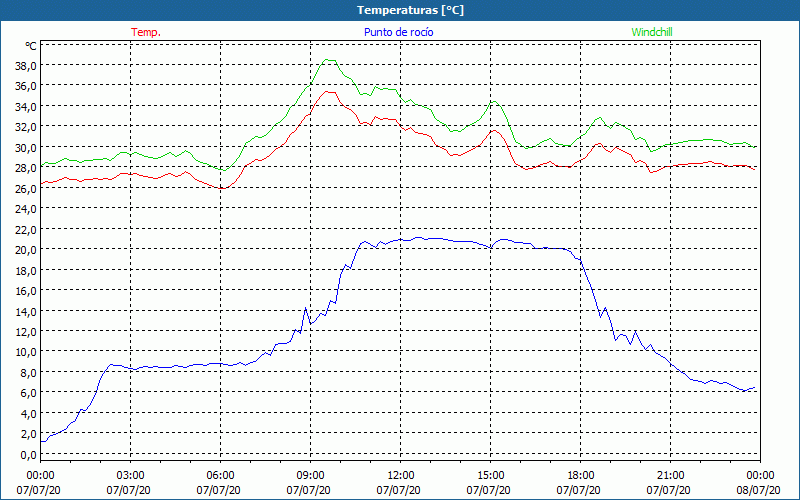Click the 03:00 time axis label
This screenshot has width=800, height=500.
coord(131,476)
